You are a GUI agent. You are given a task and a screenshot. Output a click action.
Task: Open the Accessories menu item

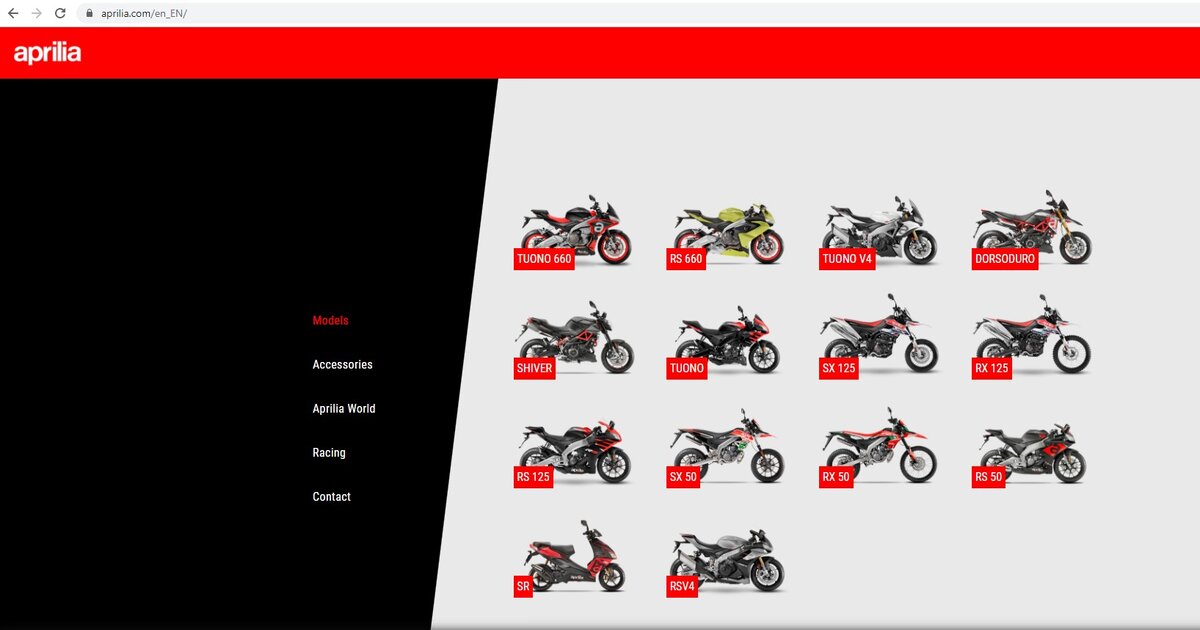click(x=343, y=365)
